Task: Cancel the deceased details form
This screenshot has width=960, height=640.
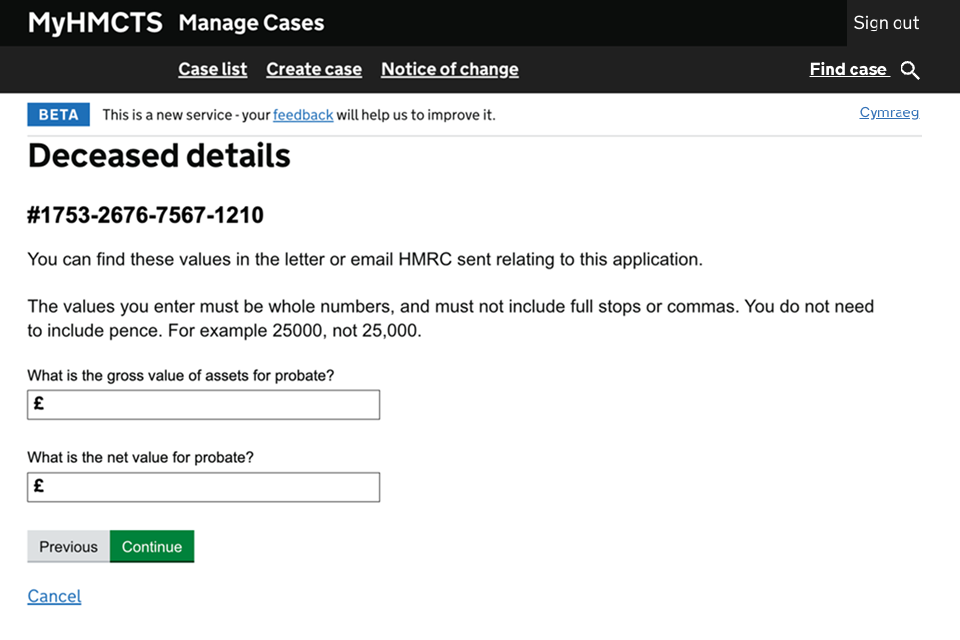Action: [x=54, y=596]
